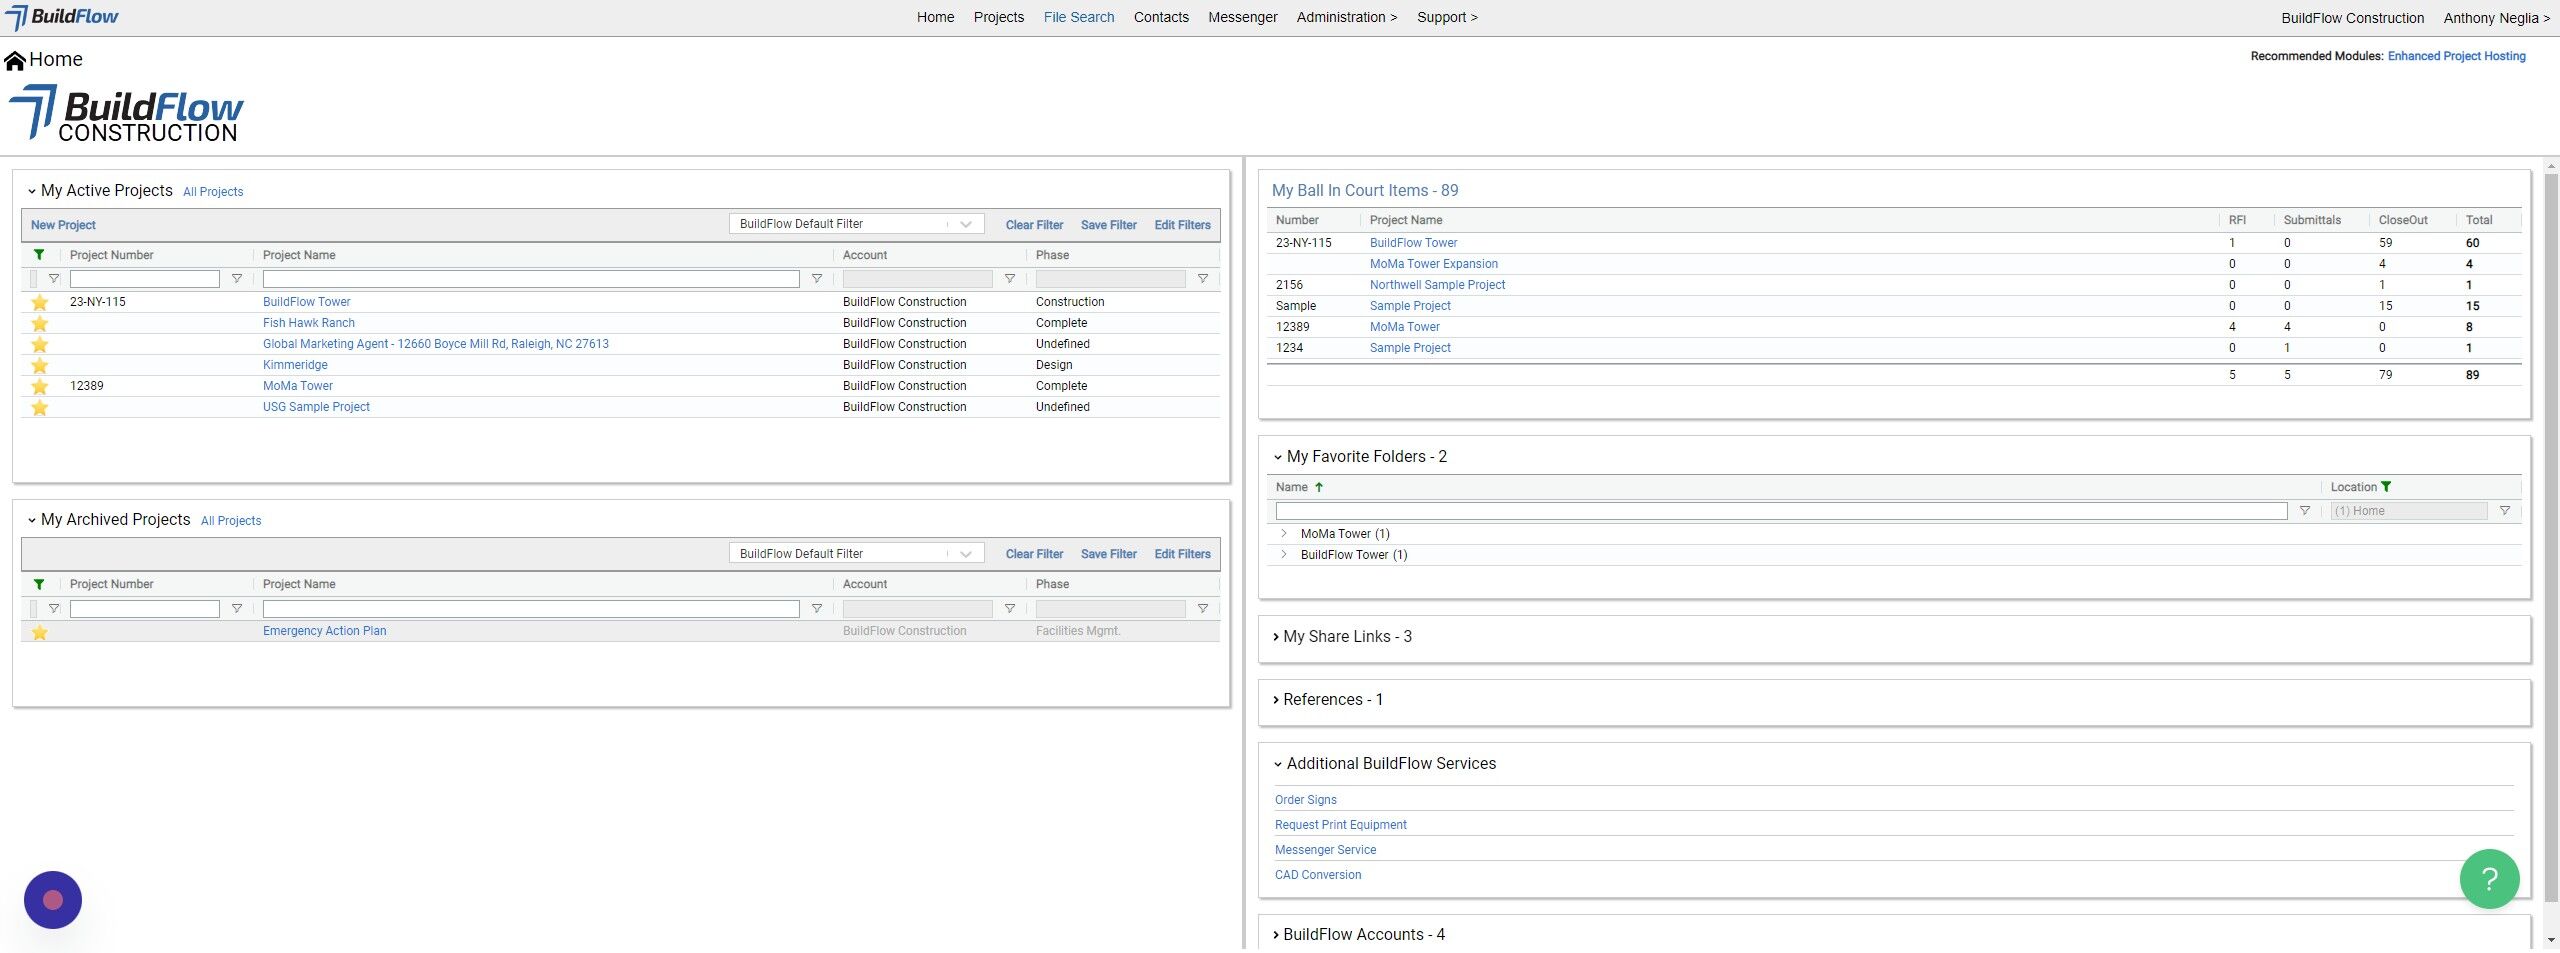Click green funnel icon in Active Projects header
2560x953 pixels.
(39, 255)
